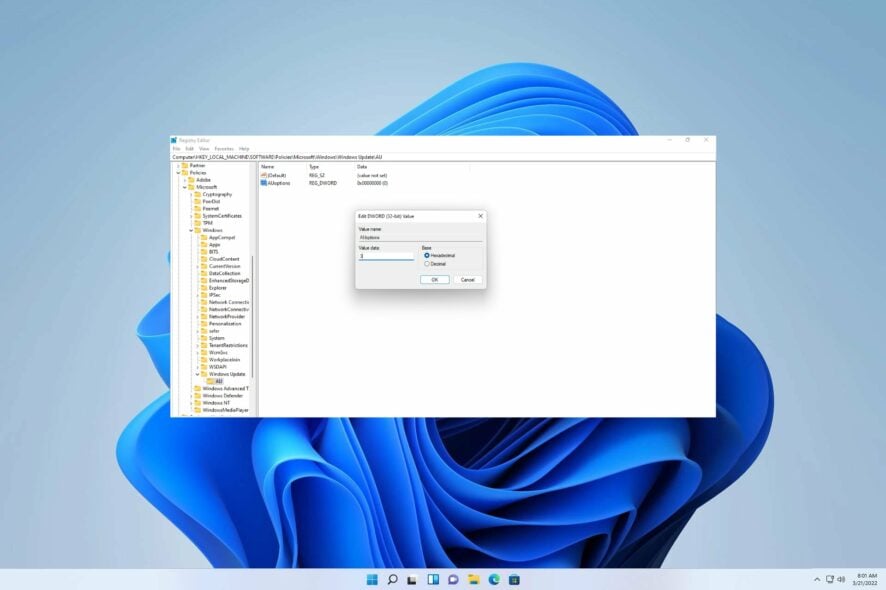This screenshot has height=590, width=886.
Task: Open taskbar Search
Action: pos(392,579)
